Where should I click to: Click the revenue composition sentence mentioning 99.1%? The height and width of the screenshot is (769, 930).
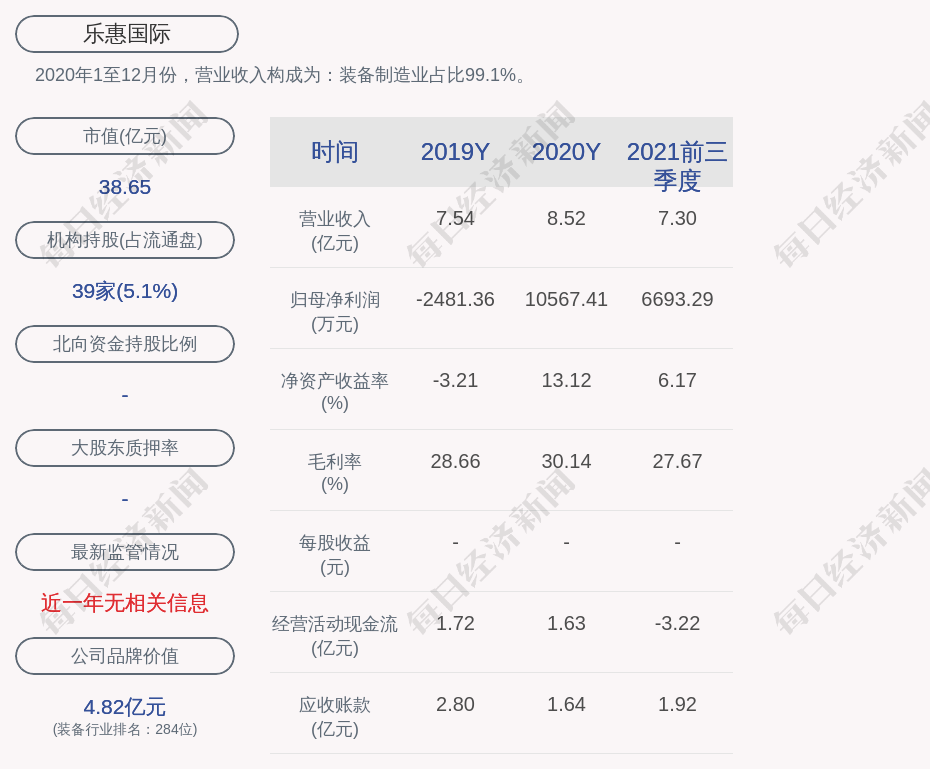pos(281,75)
